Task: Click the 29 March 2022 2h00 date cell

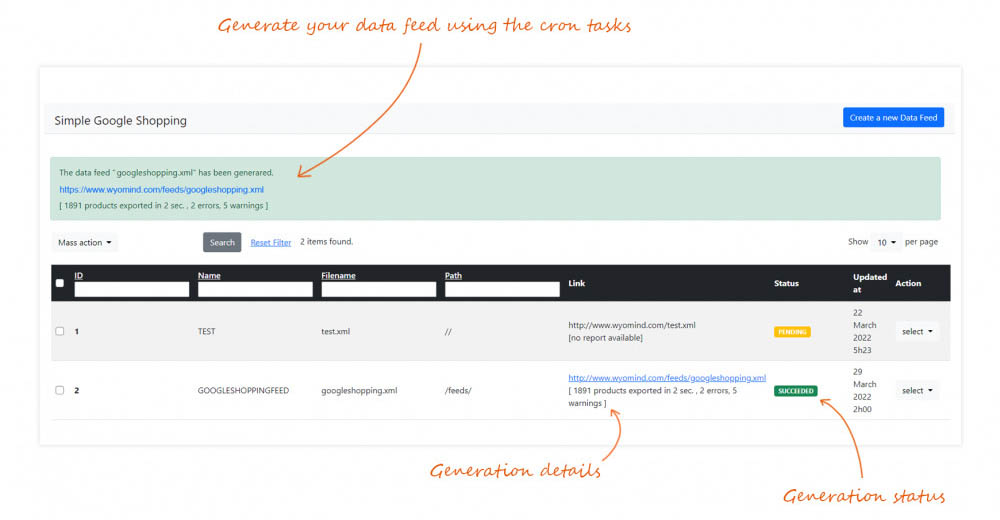Action: pos(864,390)
